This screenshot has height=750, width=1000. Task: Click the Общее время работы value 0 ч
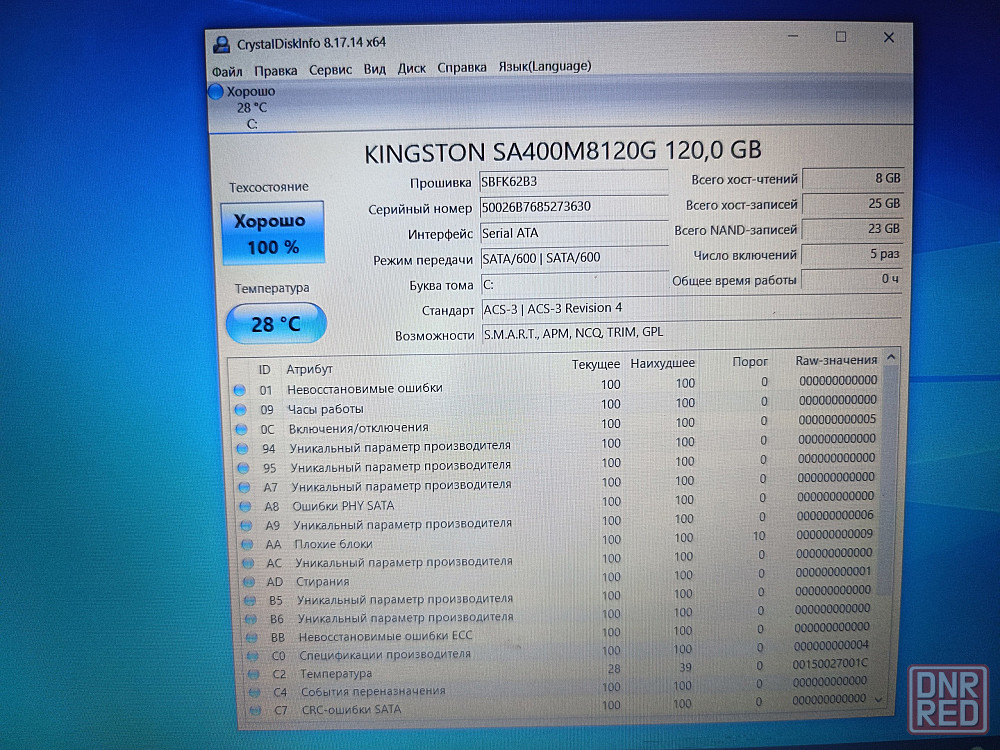click(x=851, y=279)
